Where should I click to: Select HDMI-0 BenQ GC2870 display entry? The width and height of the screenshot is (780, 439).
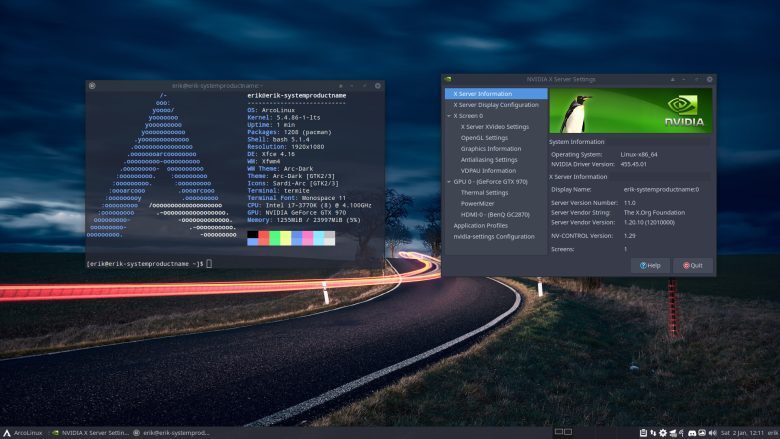click(495, 214)
